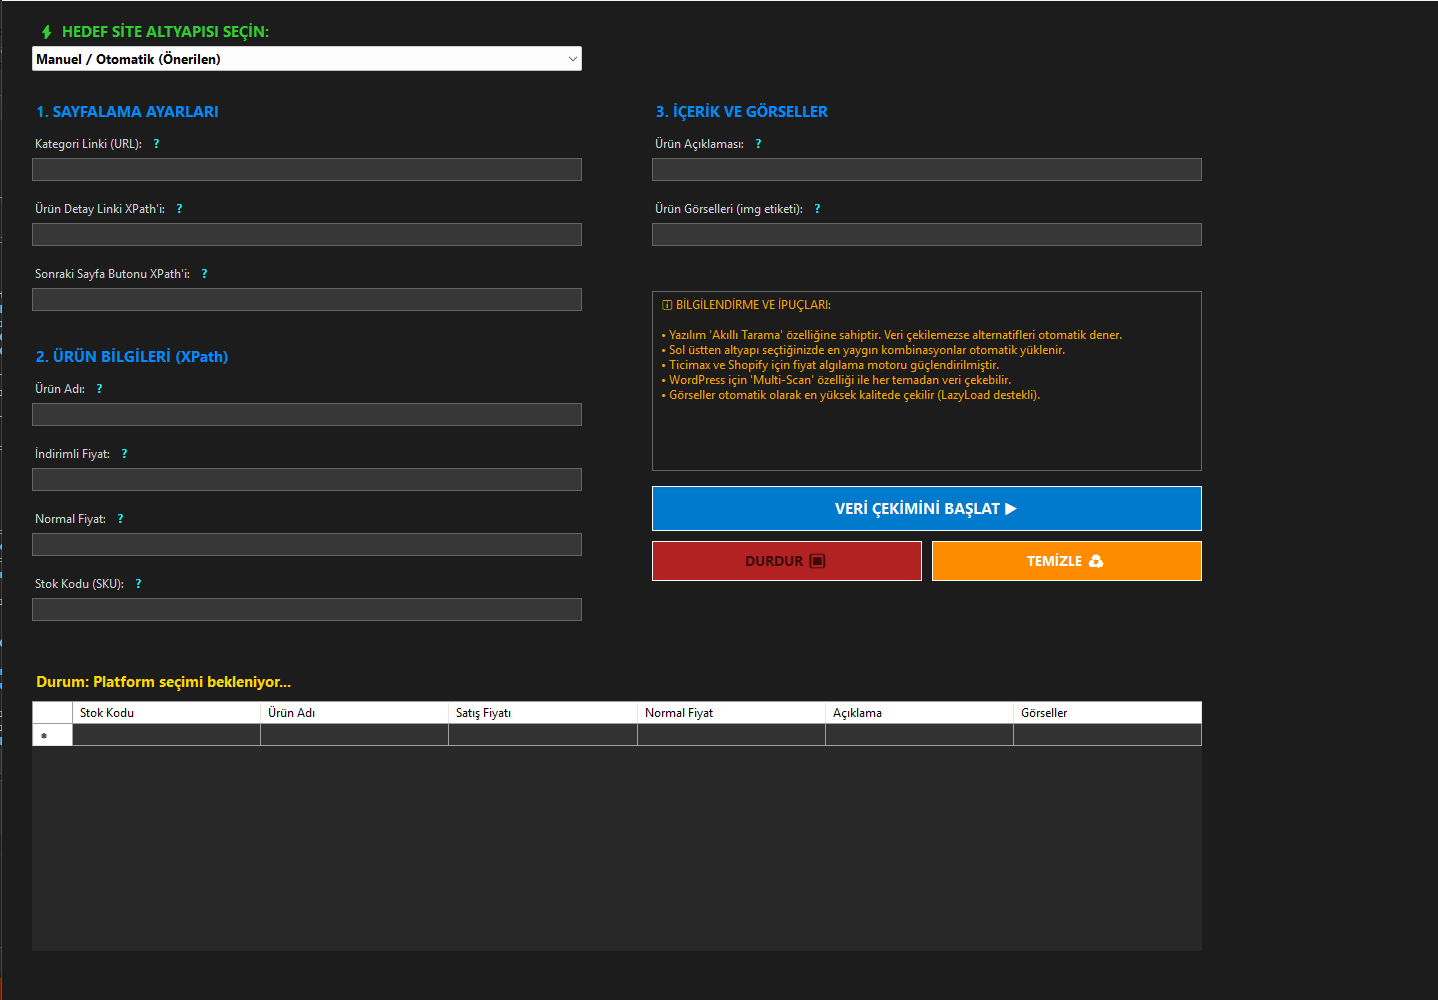
Task: Start scraping with VERİ ÇEKİMİNİ BAŞLAT button
Action: [x=927, y=508]
